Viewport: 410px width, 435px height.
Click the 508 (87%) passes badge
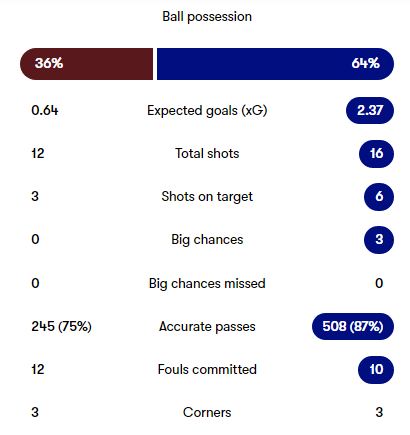point(353,326)
